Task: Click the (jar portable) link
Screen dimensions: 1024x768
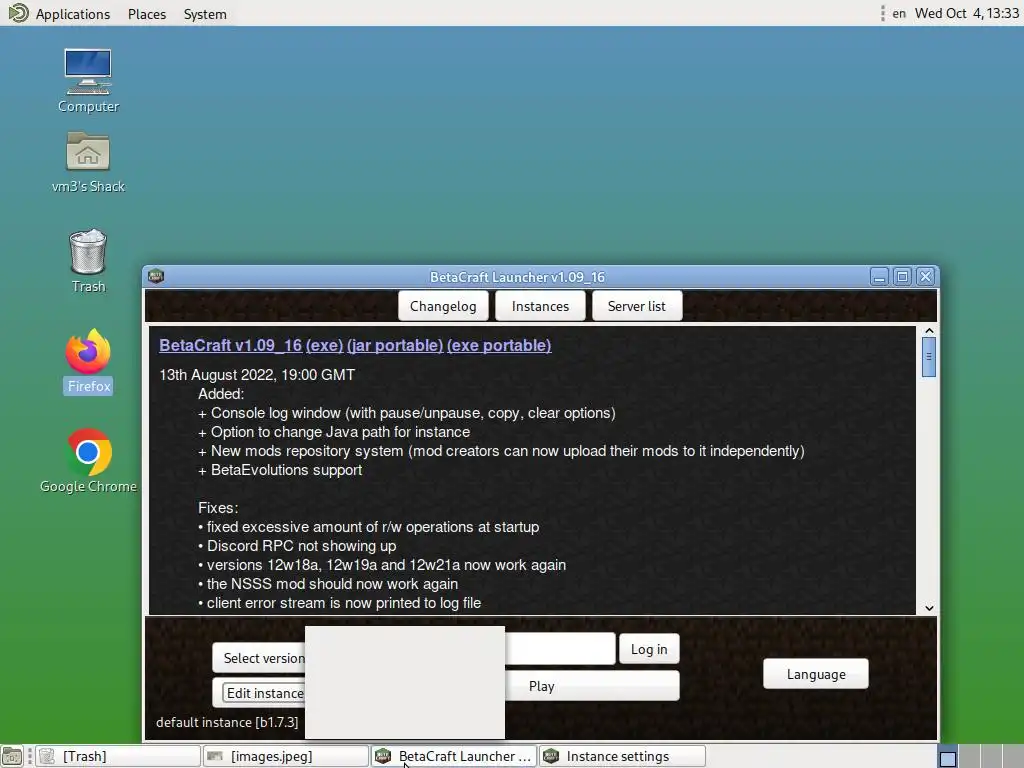Action: click(x=395, y=345)
